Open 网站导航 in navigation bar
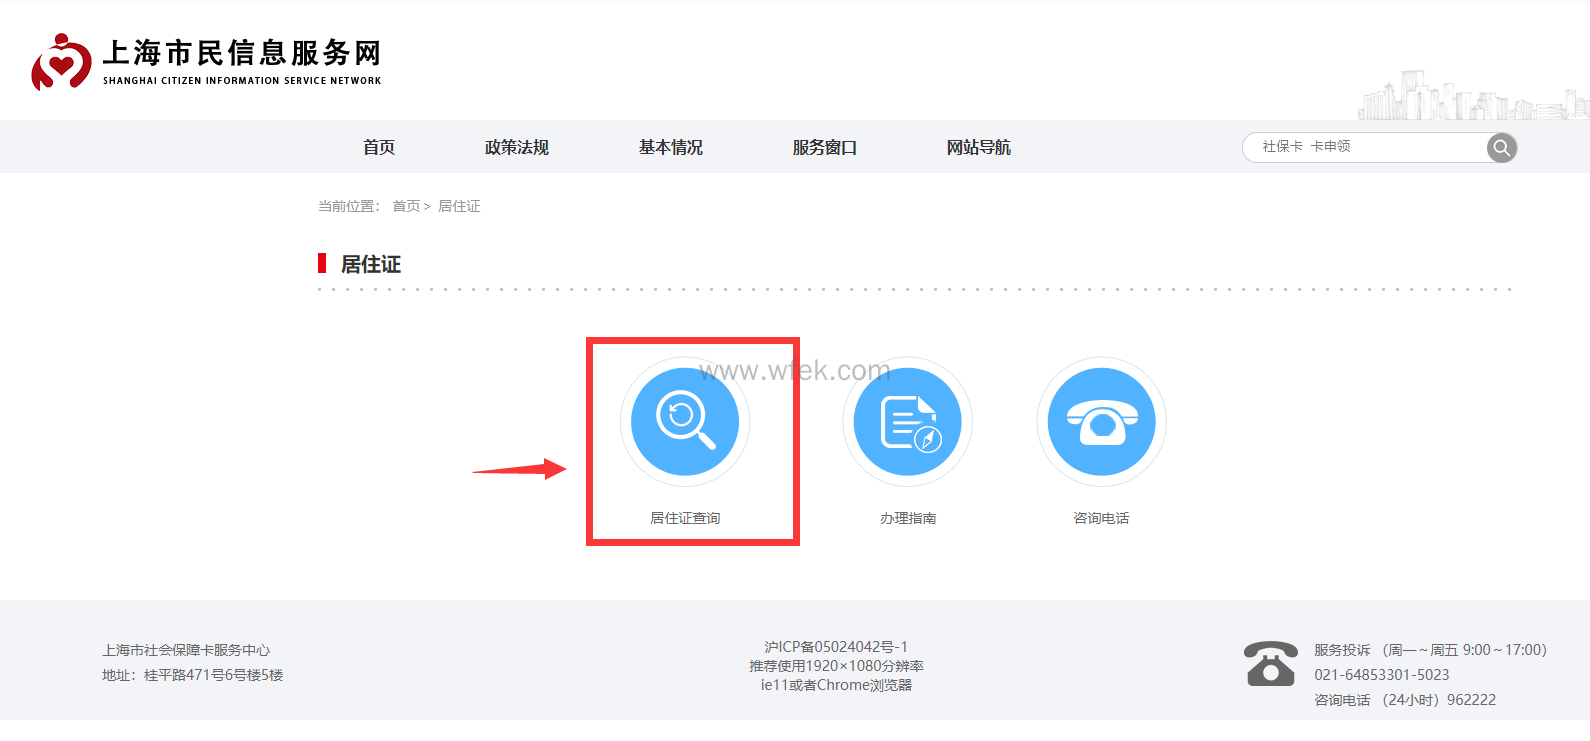The height and width of the screenshot is (741, 1590). tap(979, 147)
